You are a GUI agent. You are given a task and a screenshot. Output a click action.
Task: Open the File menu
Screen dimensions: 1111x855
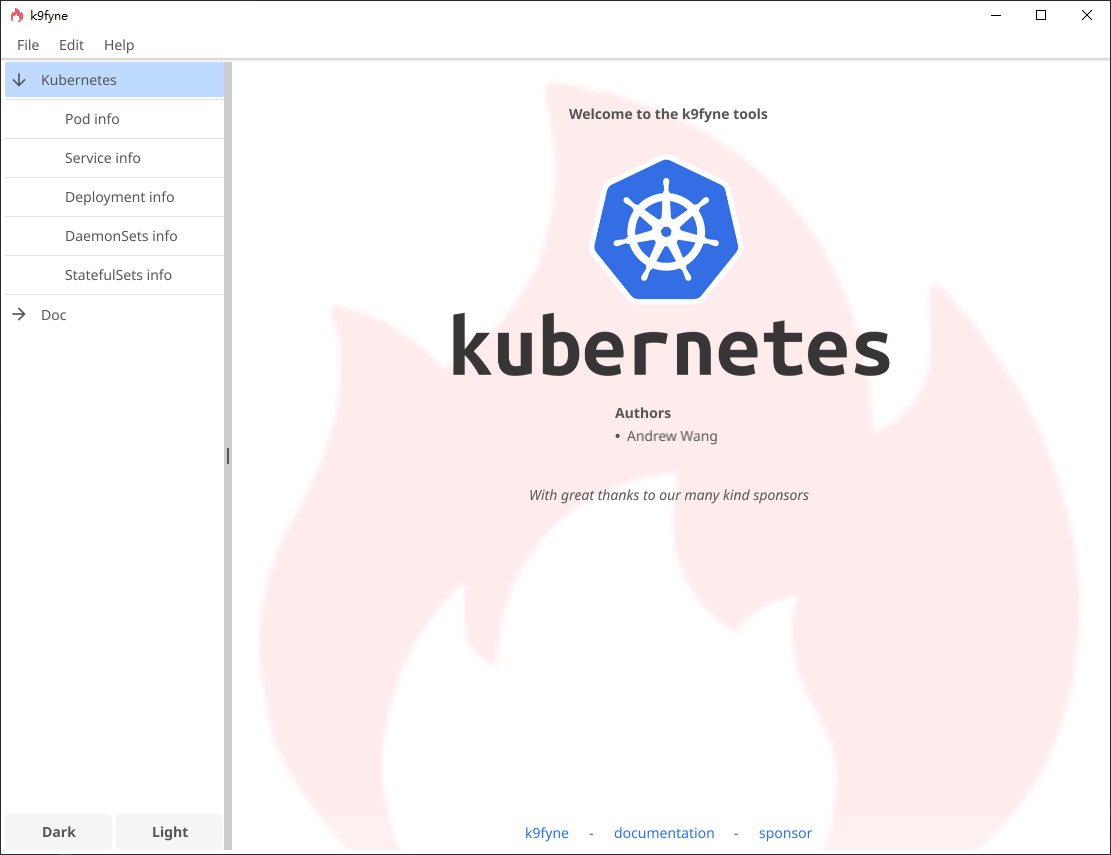pyautogui.click(x=28, y=45)
